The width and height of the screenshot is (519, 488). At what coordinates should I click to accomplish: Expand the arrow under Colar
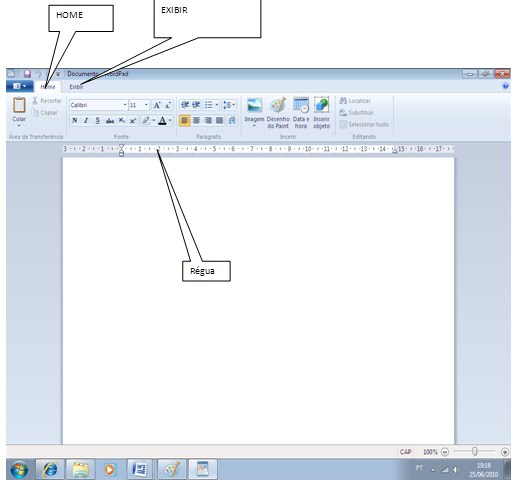pyautogui.click(x=19, y=125)
